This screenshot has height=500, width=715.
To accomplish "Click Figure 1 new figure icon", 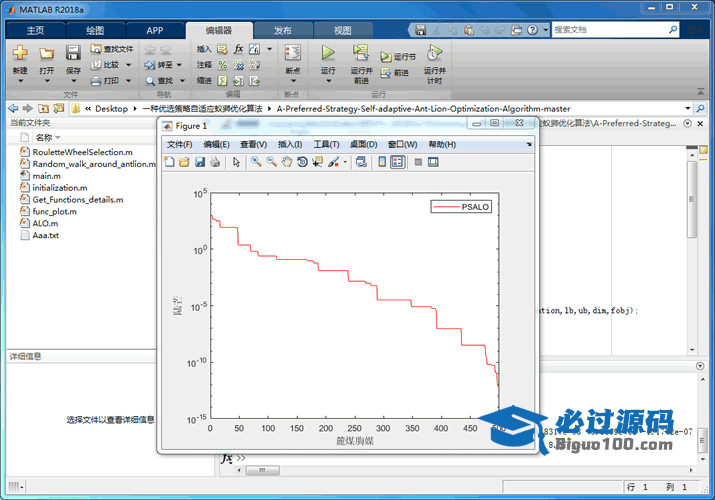I will (169, 162).
